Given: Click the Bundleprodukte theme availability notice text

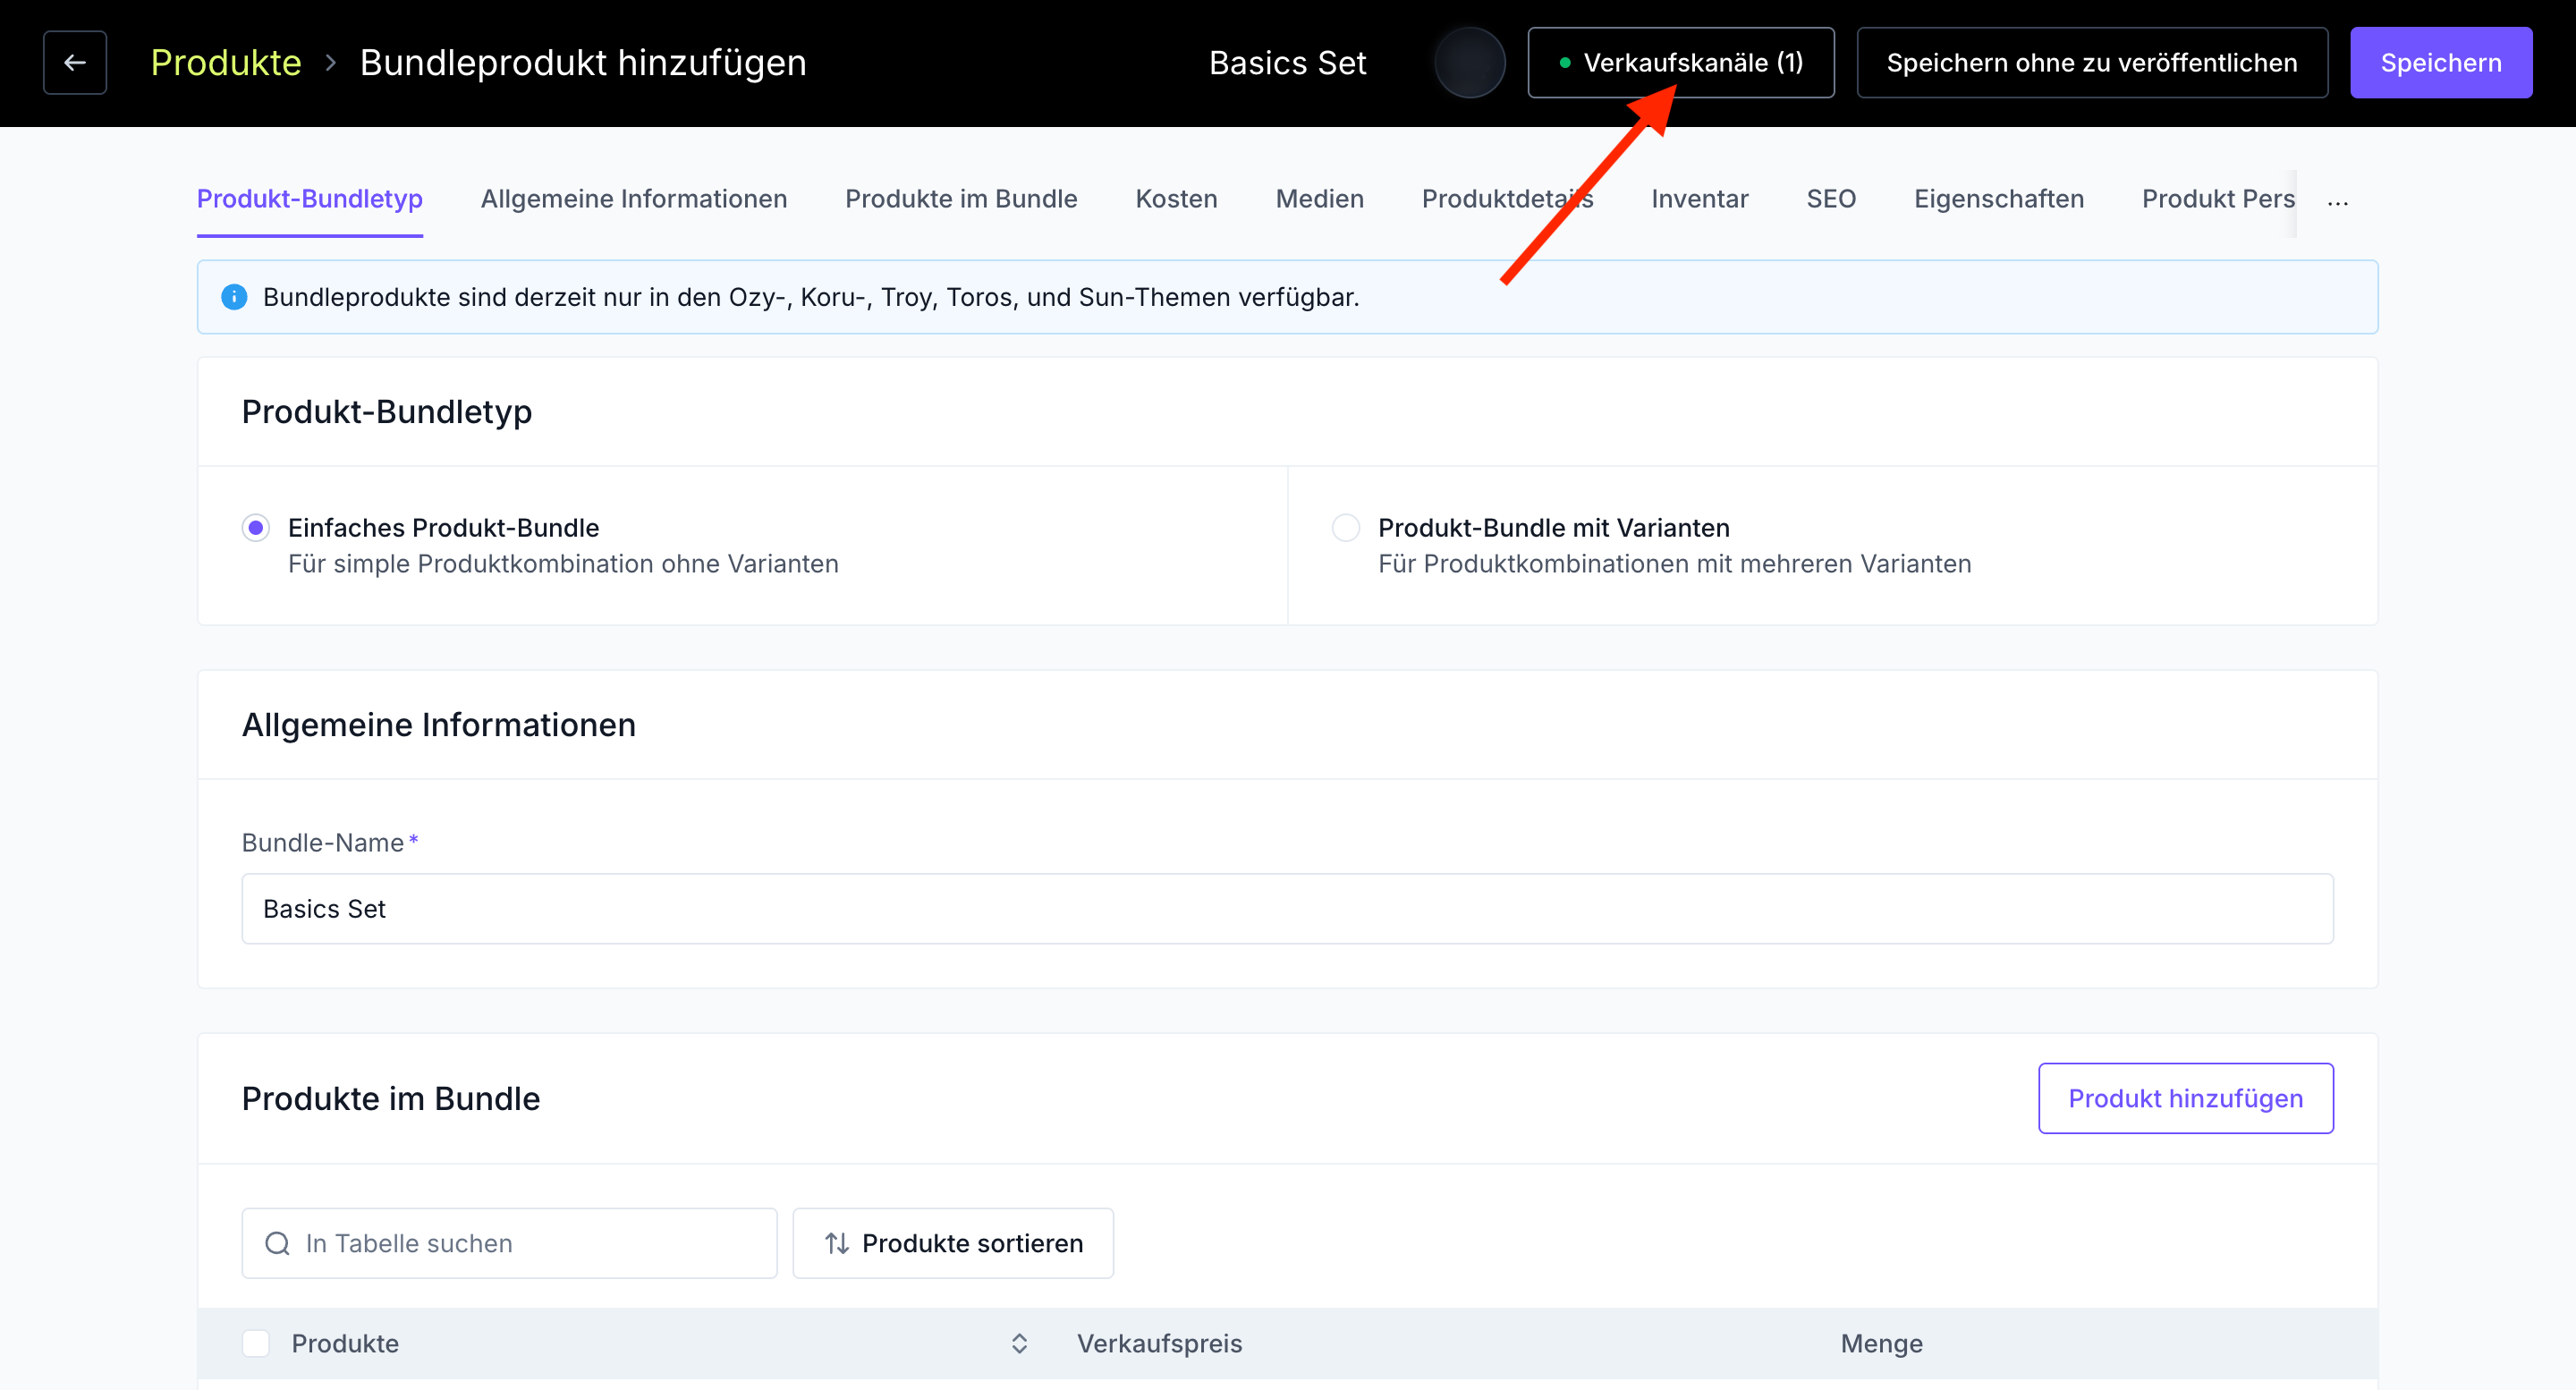Looking at the screenshot, I should pos(811,297).
